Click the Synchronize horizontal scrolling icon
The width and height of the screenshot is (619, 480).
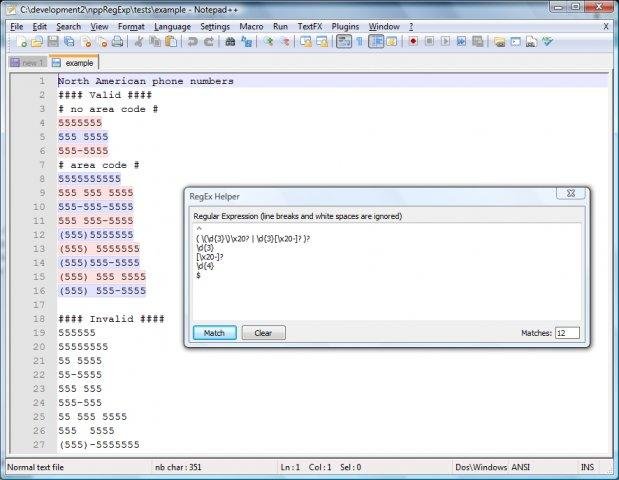click(322, 41)
